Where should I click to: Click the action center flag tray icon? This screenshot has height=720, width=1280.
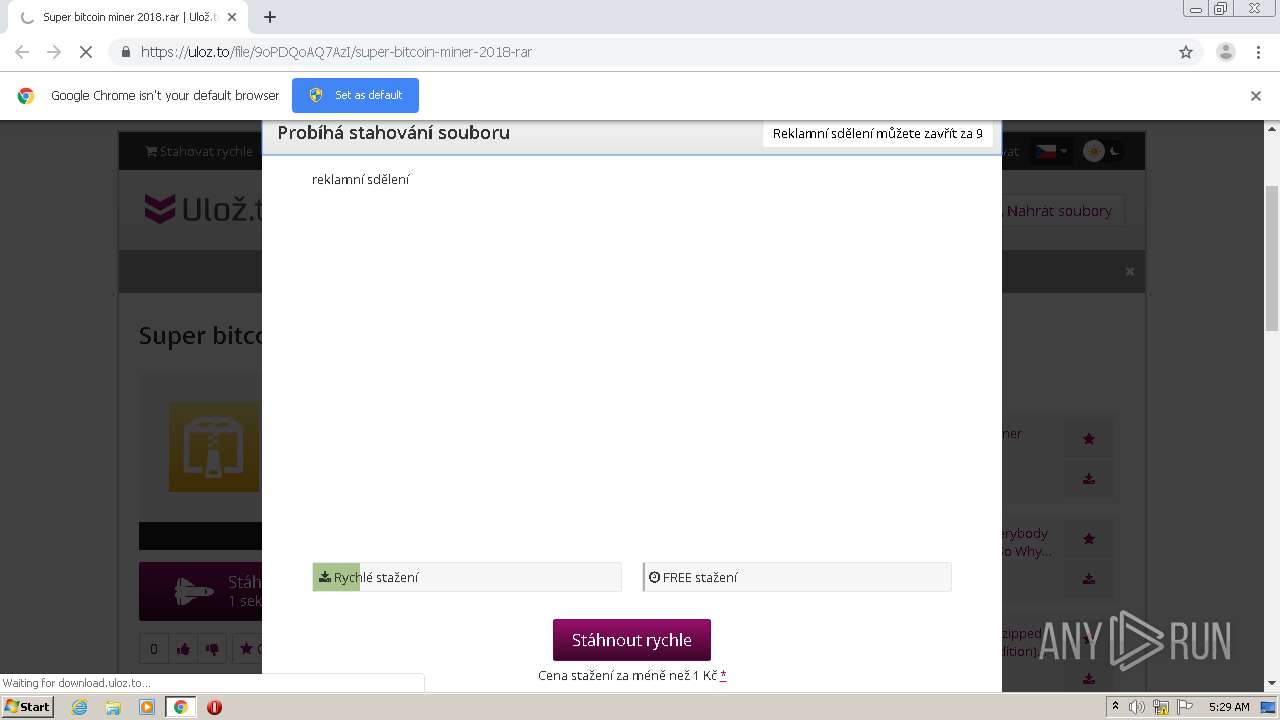point(1183,707)
